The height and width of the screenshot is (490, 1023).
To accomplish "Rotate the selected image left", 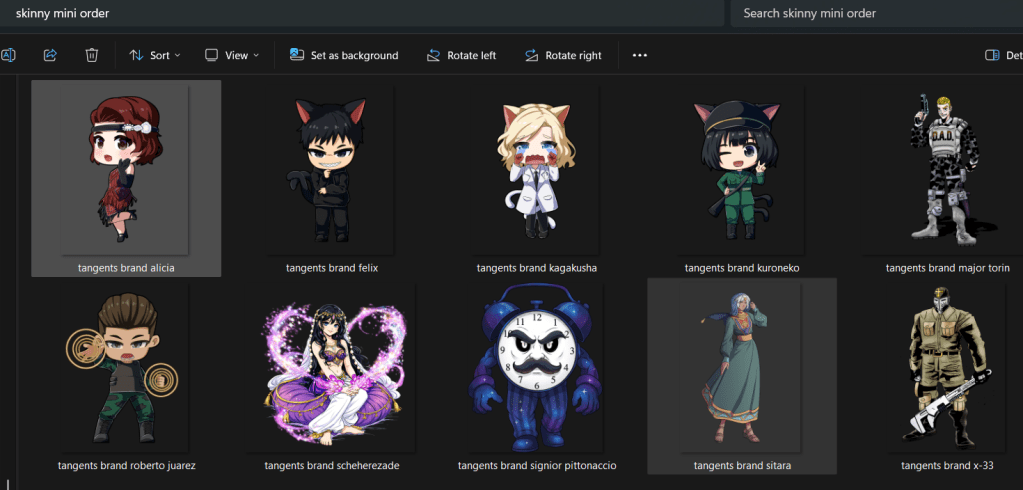I will click(460, 55).
